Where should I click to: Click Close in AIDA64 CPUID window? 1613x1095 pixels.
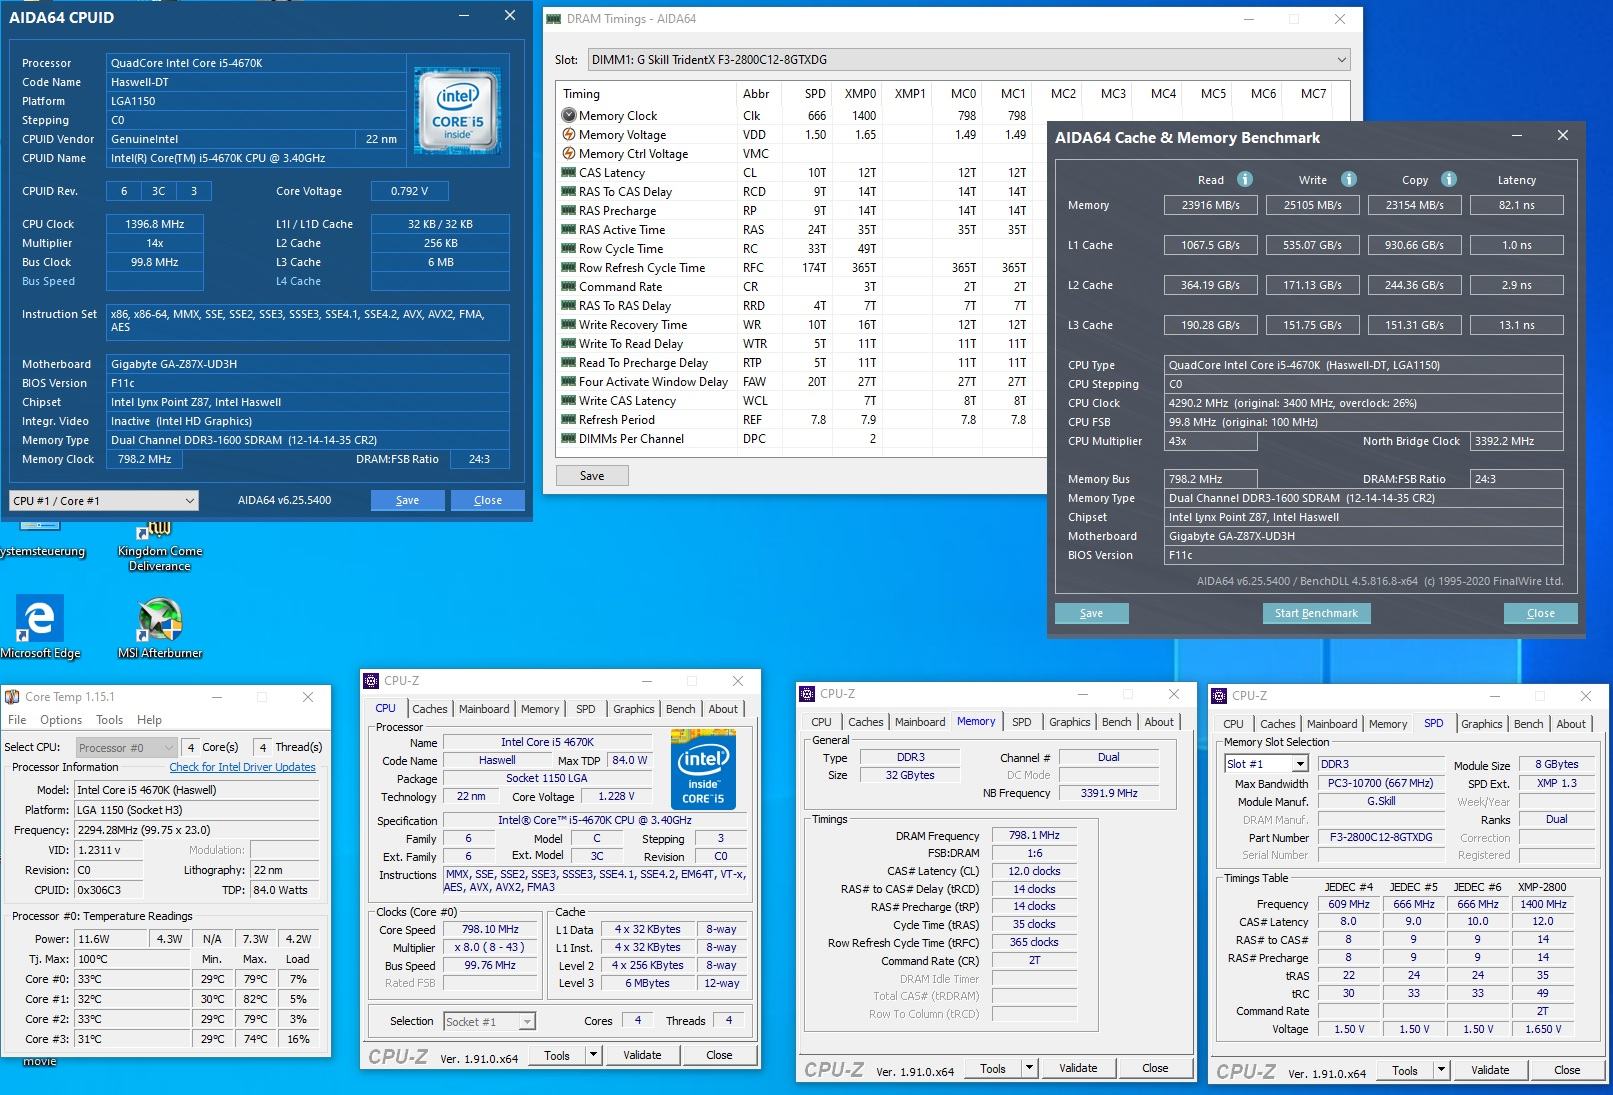[488, 500]
